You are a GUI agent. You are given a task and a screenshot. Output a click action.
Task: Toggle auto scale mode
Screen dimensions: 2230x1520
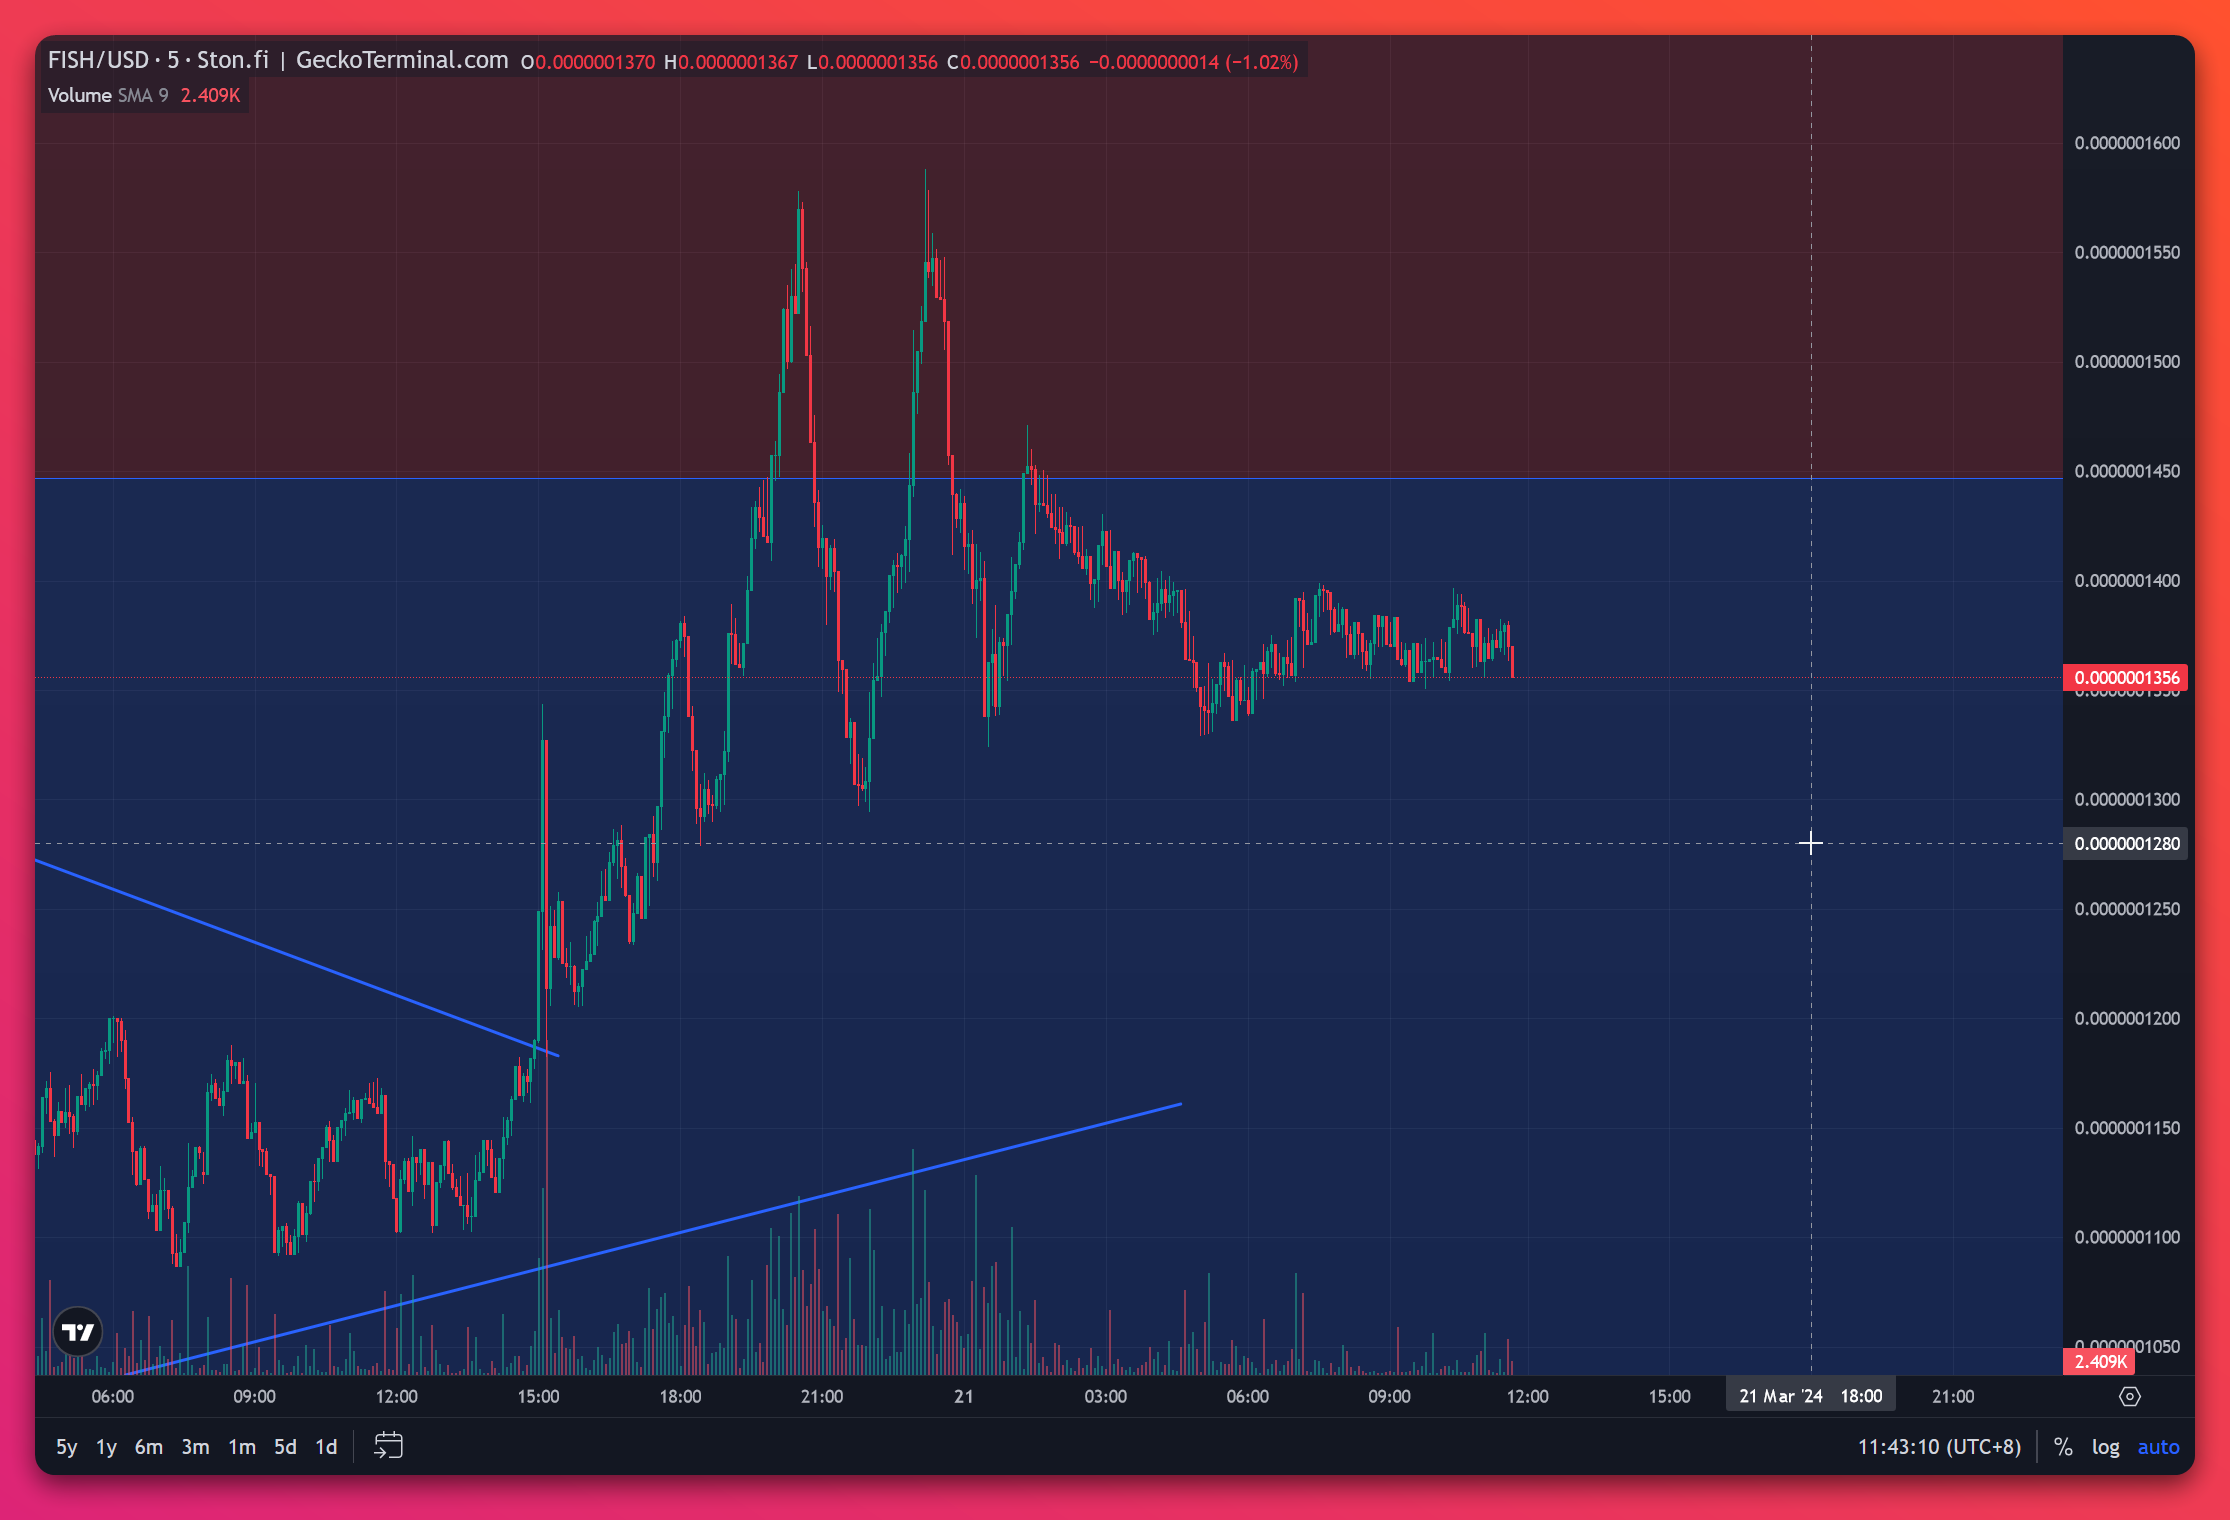pyautogui.click(x=2158, y=1447)
